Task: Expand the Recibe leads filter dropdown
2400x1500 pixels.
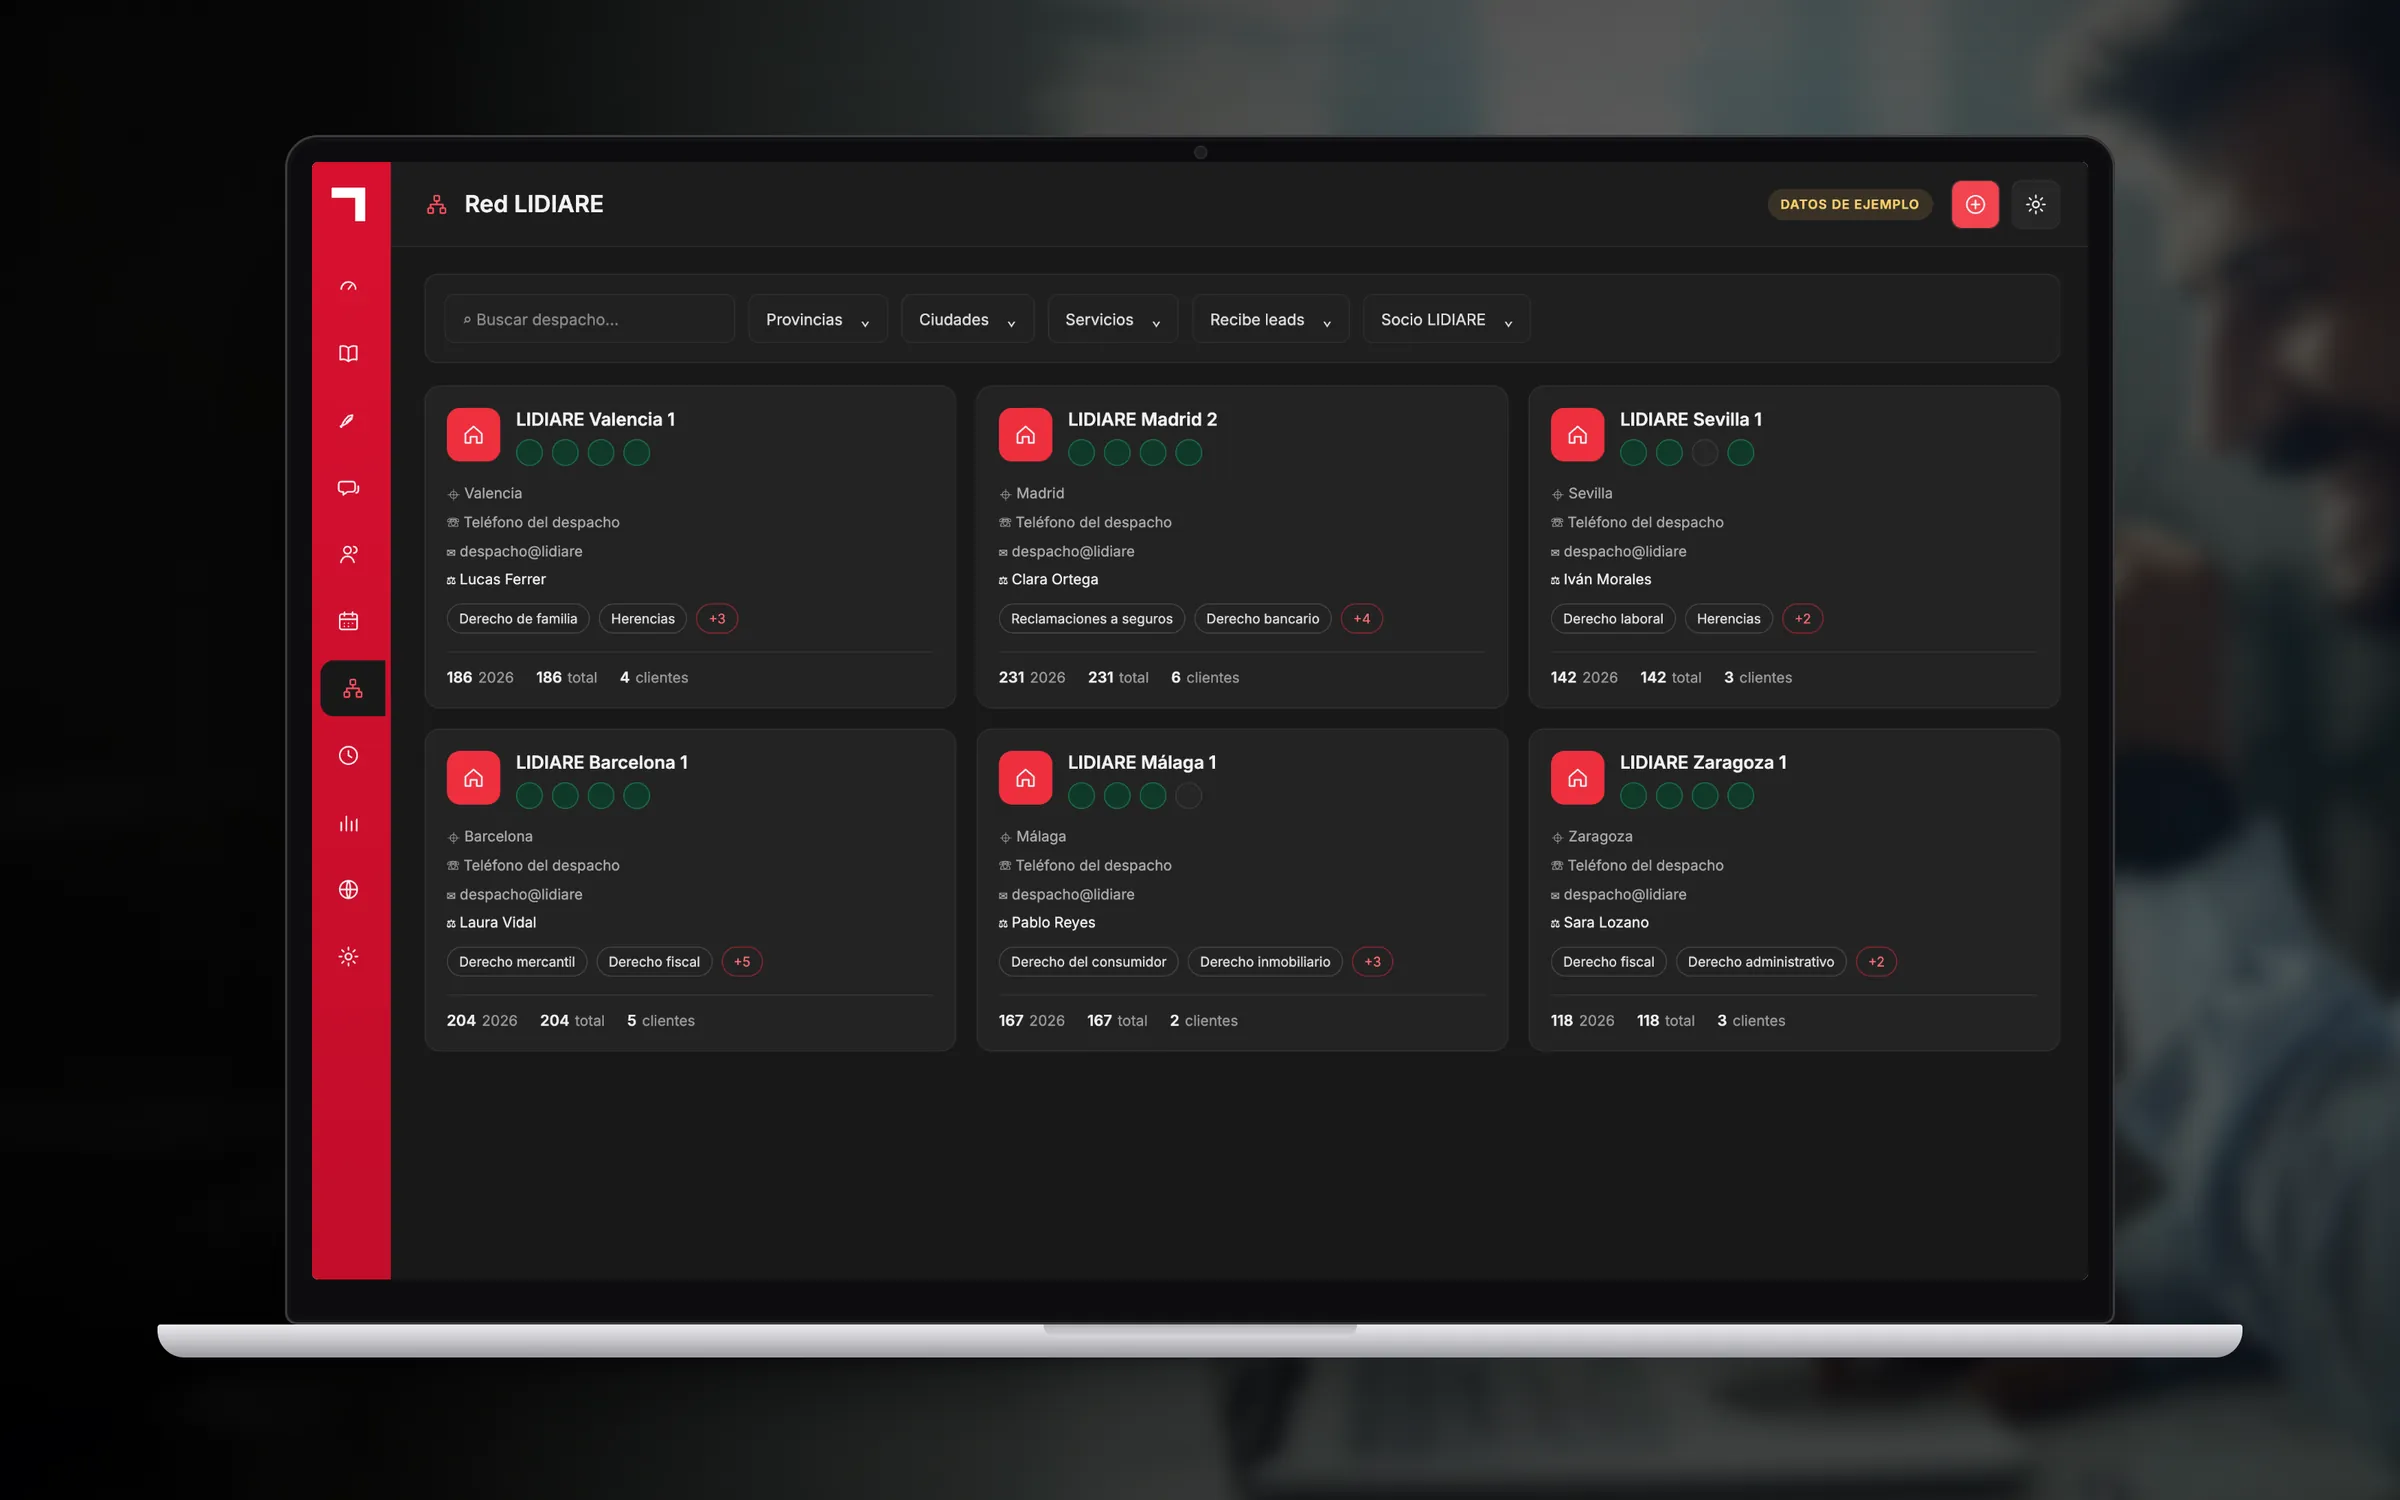Action: 1270,319
